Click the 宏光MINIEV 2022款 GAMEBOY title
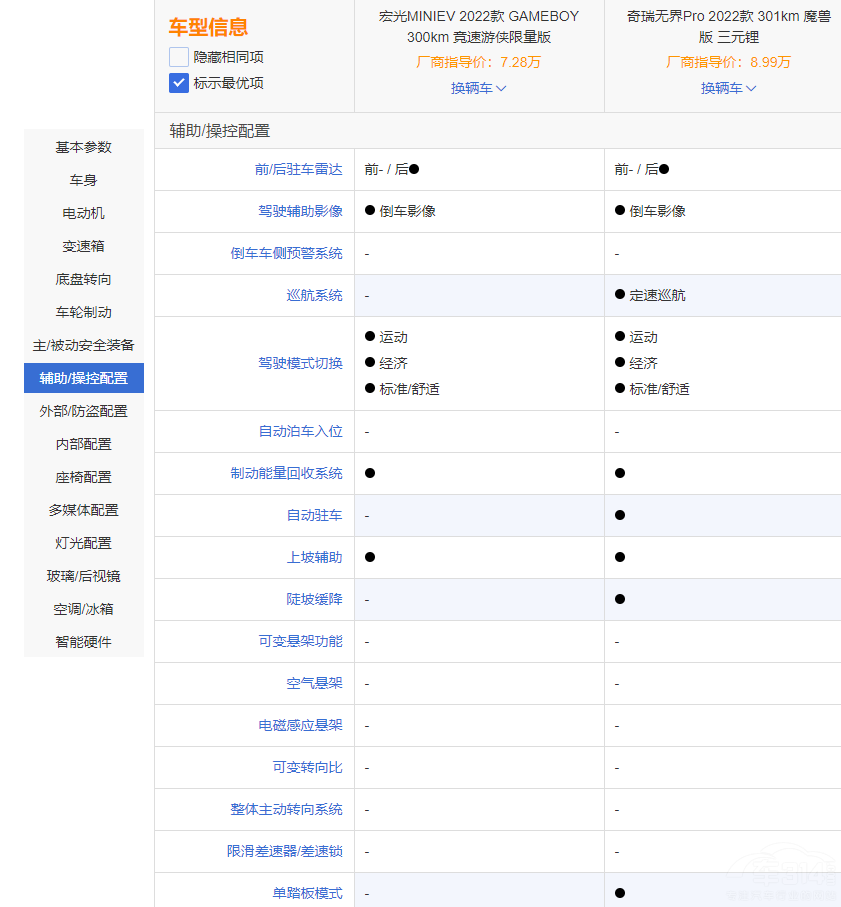Screen dimensions: 841x907 pos(478,27)
